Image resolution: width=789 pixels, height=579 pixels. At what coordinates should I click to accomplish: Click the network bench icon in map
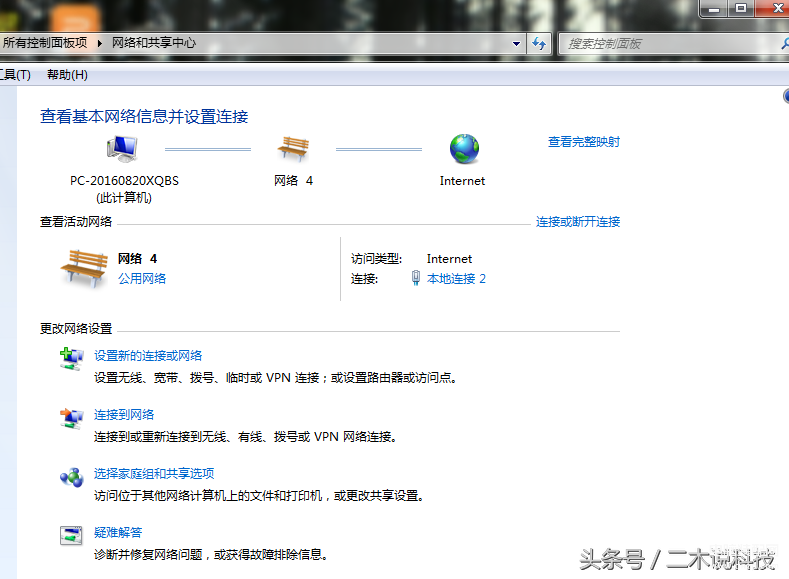click(x=293, y=148)
